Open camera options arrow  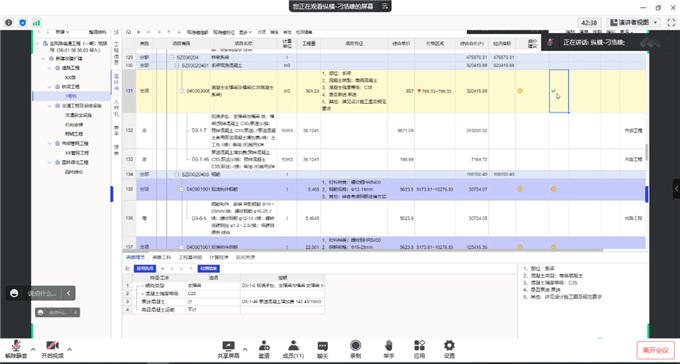[69, 349]
